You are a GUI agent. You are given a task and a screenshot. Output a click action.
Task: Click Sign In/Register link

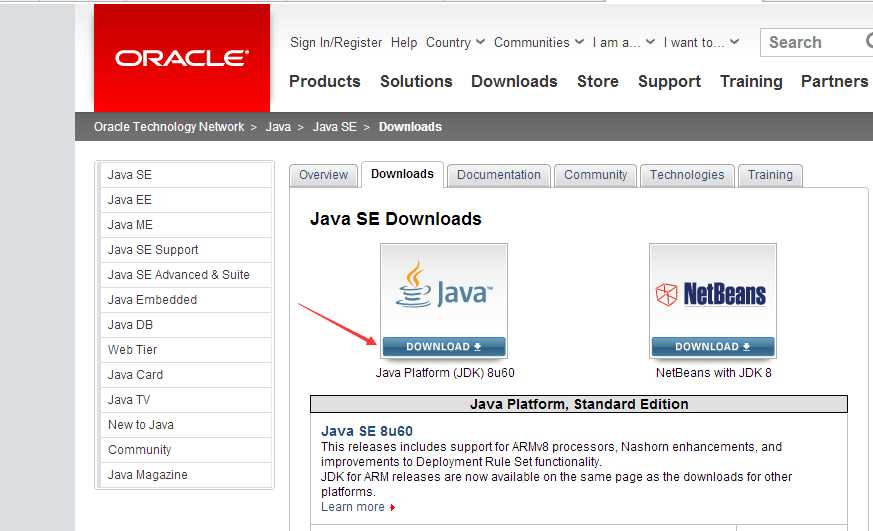pos(336,42)
